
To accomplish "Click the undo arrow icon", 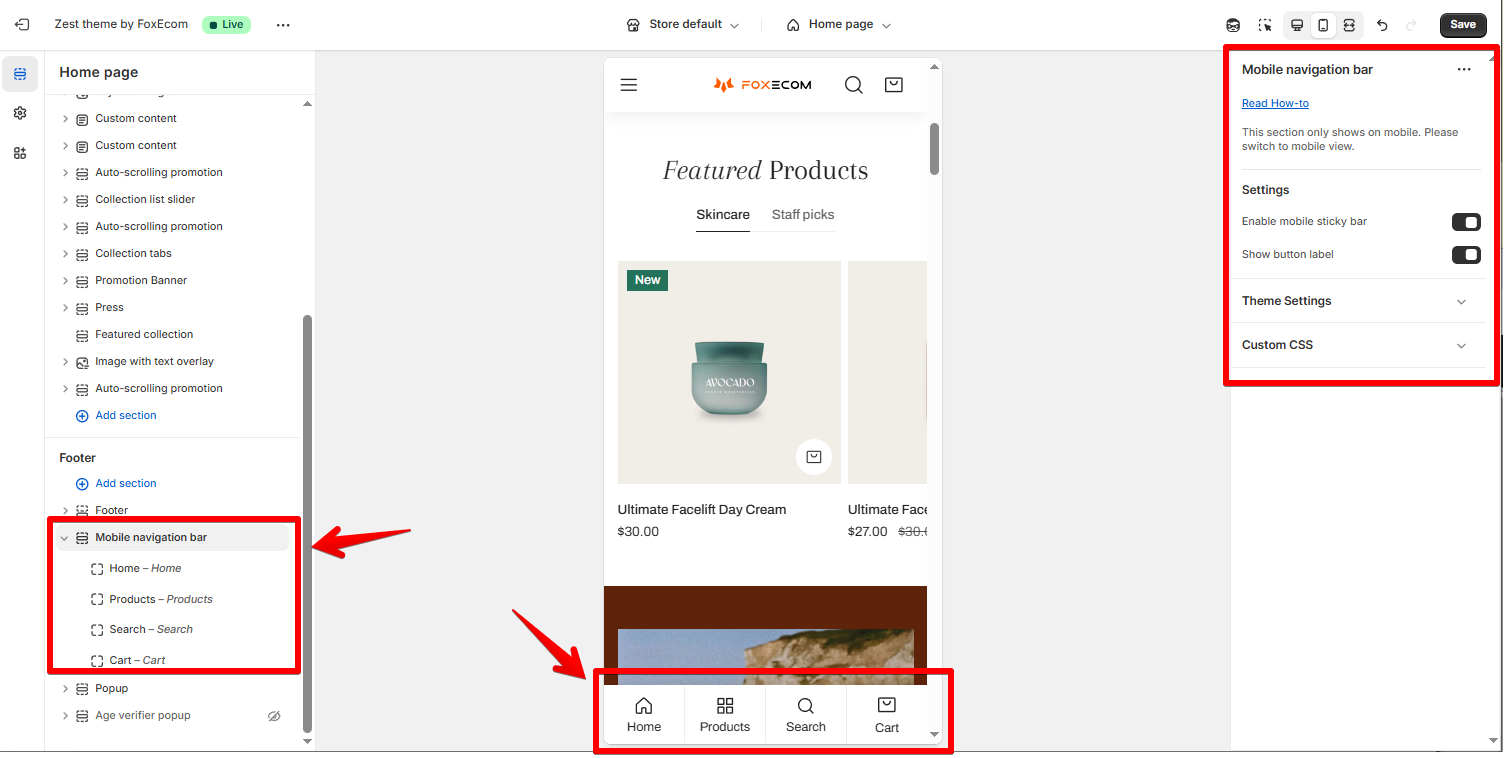I will point(1382,25).
